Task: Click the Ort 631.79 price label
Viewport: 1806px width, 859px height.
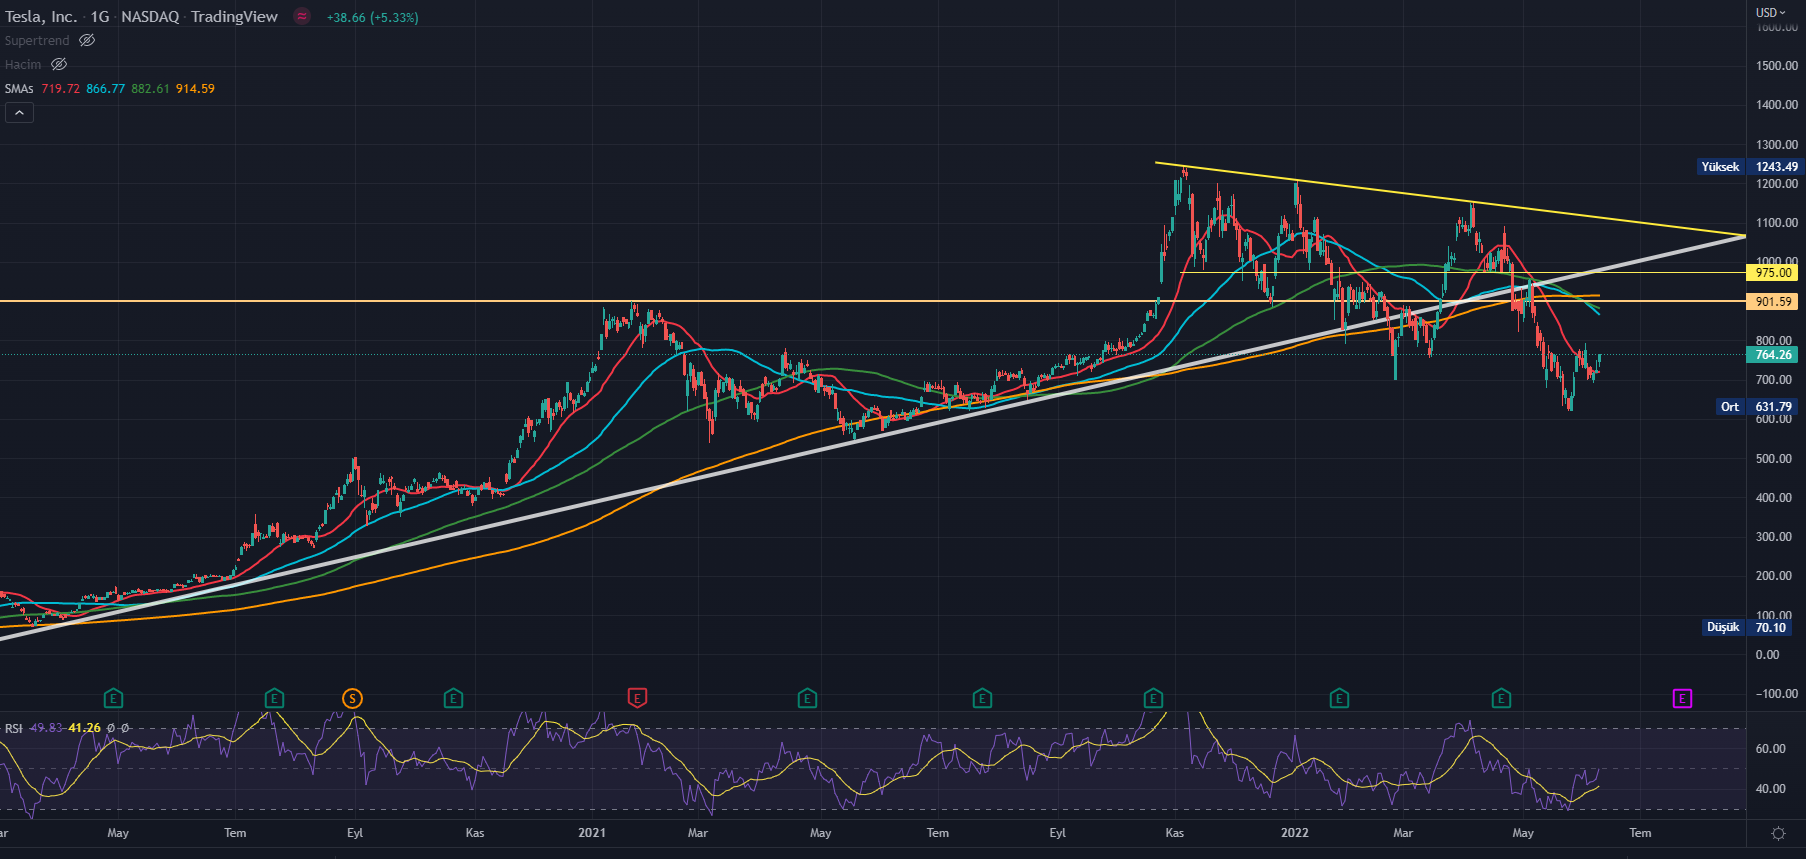Action: tap(1757, 407)
